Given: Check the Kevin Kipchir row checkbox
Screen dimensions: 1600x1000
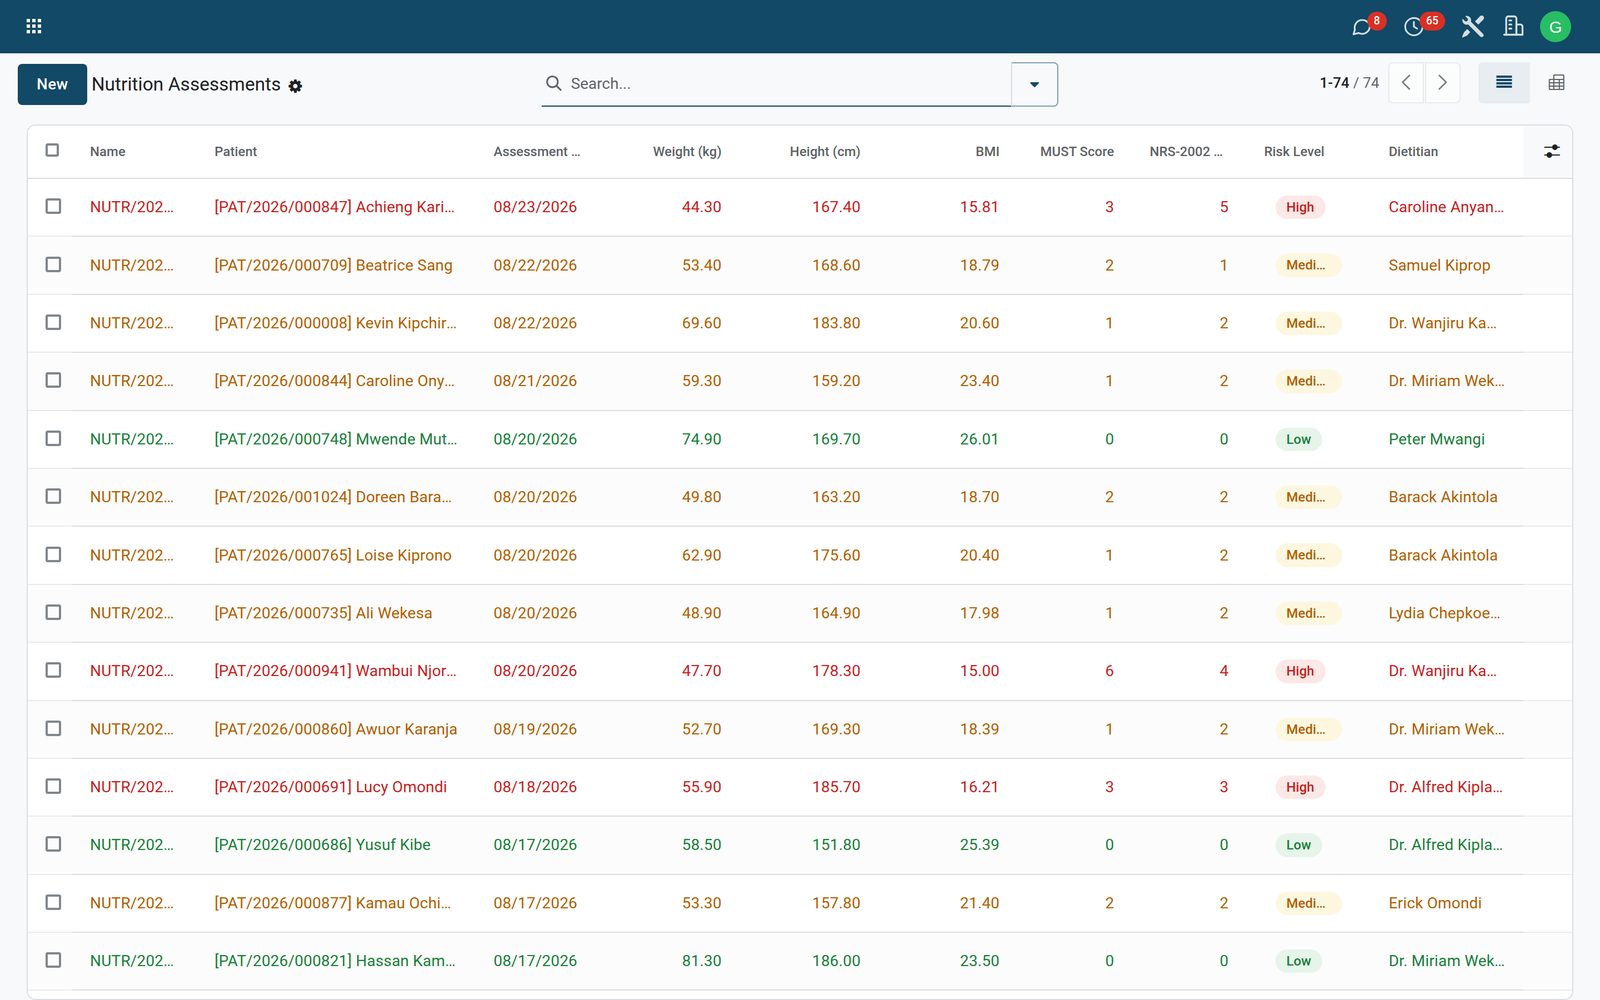Looking at the screenshot, I should (53, 322).
